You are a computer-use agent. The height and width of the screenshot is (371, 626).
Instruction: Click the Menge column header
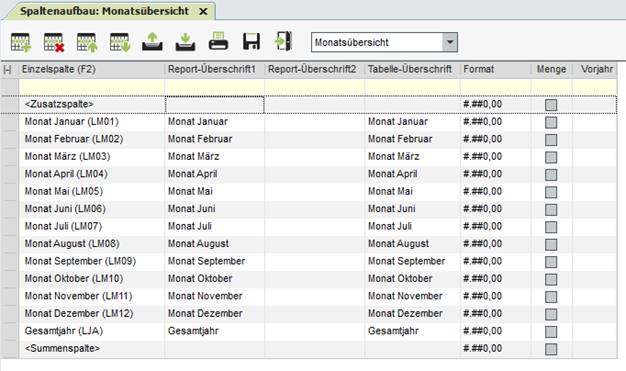(x=551, y=69)
